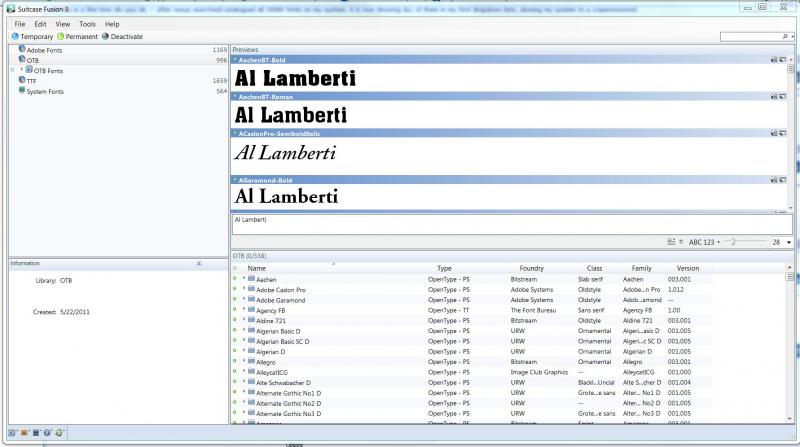Click the snapshot icon on AGaramond-Bold preview
This screenshot has height=447, width=800.
773,180
